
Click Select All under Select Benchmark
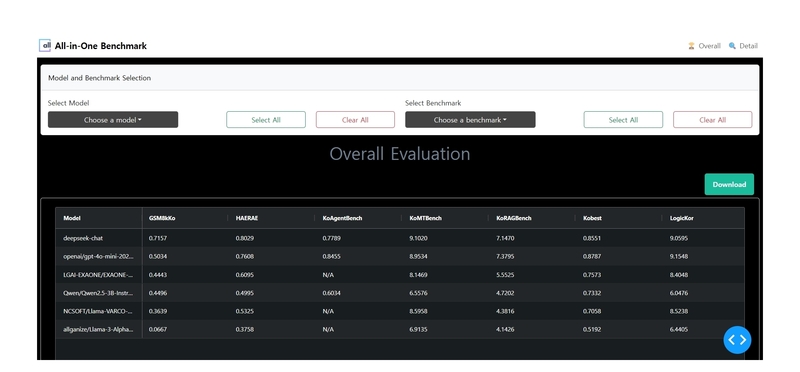[x=623, y=120]
